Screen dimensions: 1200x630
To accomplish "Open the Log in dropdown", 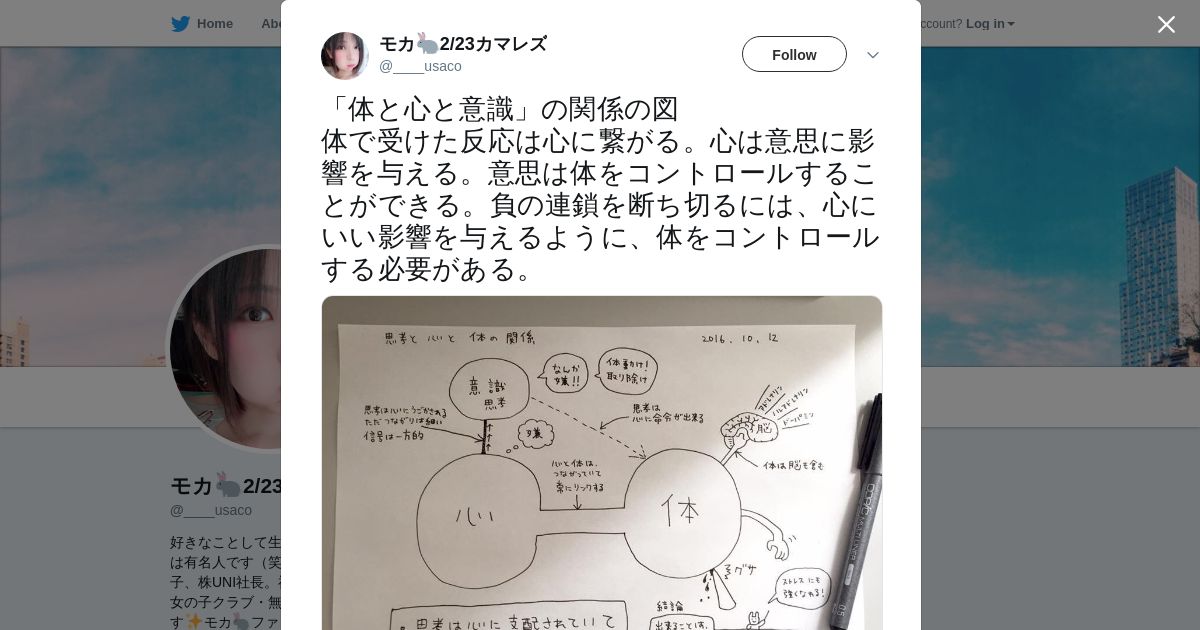I will tap(990, 24).
